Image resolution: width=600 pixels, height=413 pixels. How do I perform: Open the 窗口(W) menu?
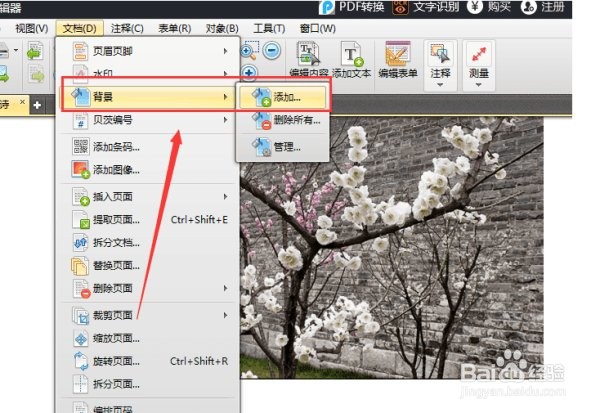point(318,28)
